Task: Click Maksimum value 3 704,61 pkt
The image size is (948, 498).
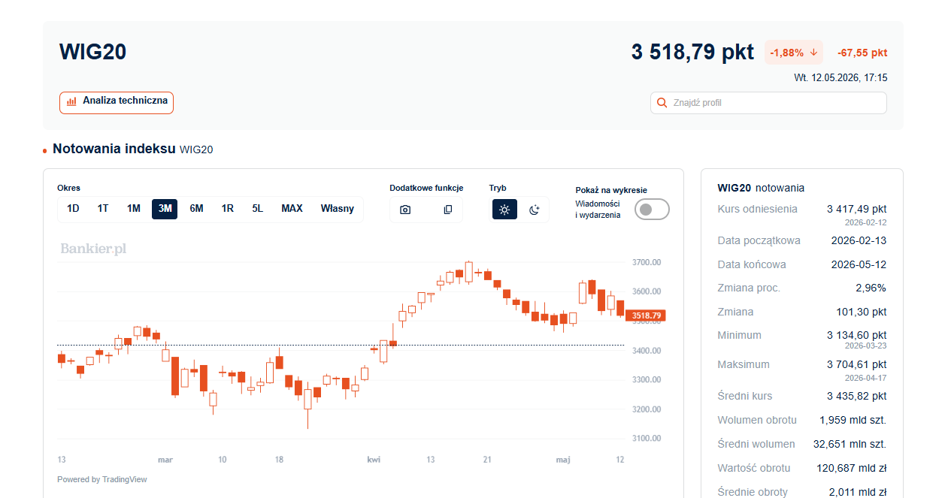Action: pos(856,364)
